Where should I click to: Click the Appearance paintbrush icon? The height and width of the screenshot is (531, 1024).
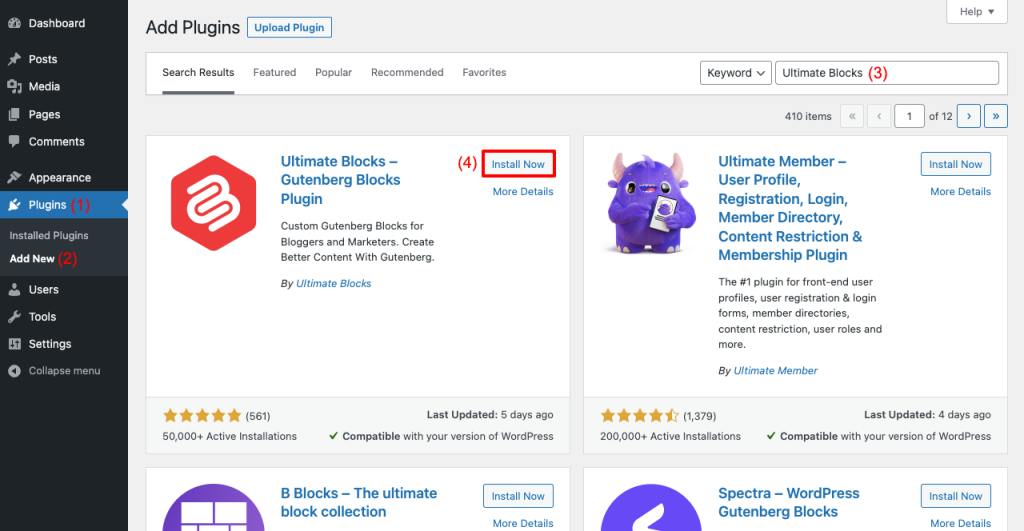(14, 178)
